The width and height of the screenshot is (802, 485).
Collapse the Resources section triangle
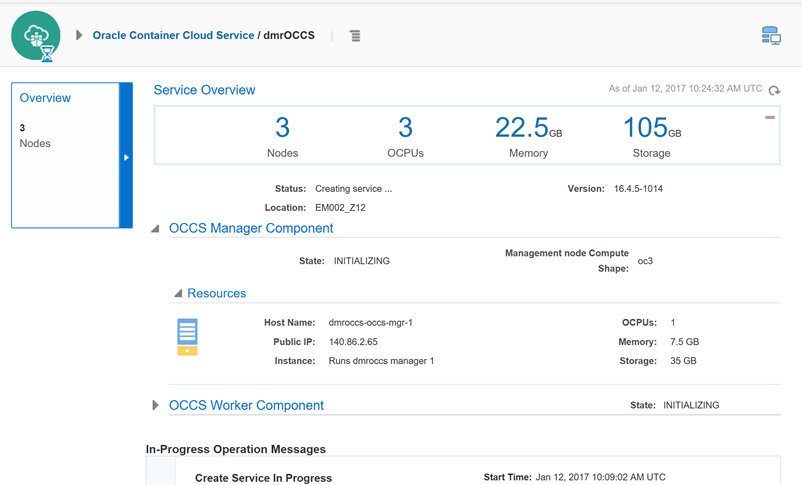click(x=178, y=294)
